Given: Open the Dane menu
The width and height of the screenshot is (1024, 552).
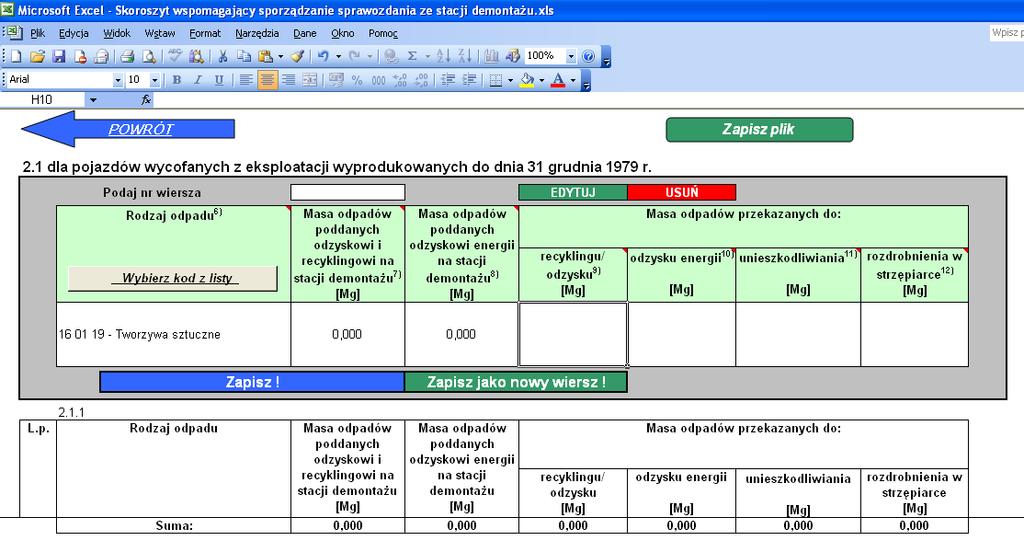Looking at the screenshot, I should point(304,33).
